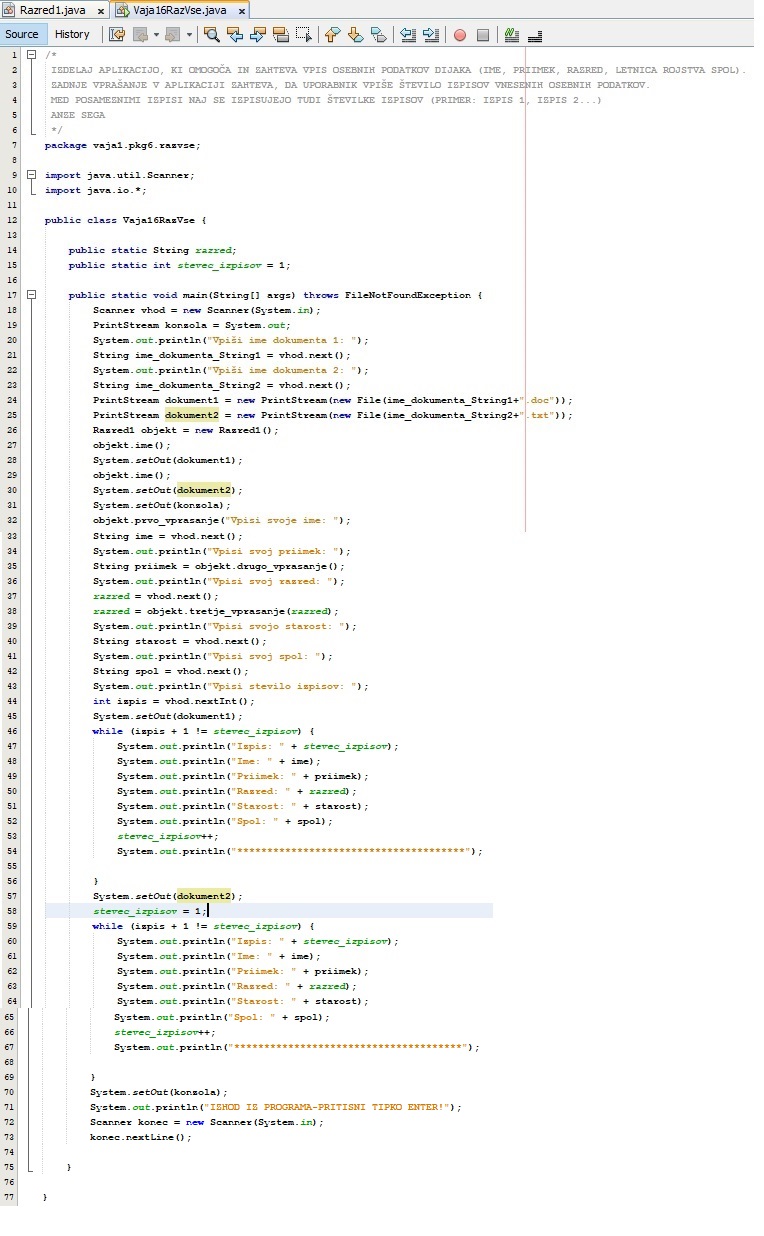Click Find Next Occurrence icon
This screenshot has width=764, height=1236.
click(258, 34)
